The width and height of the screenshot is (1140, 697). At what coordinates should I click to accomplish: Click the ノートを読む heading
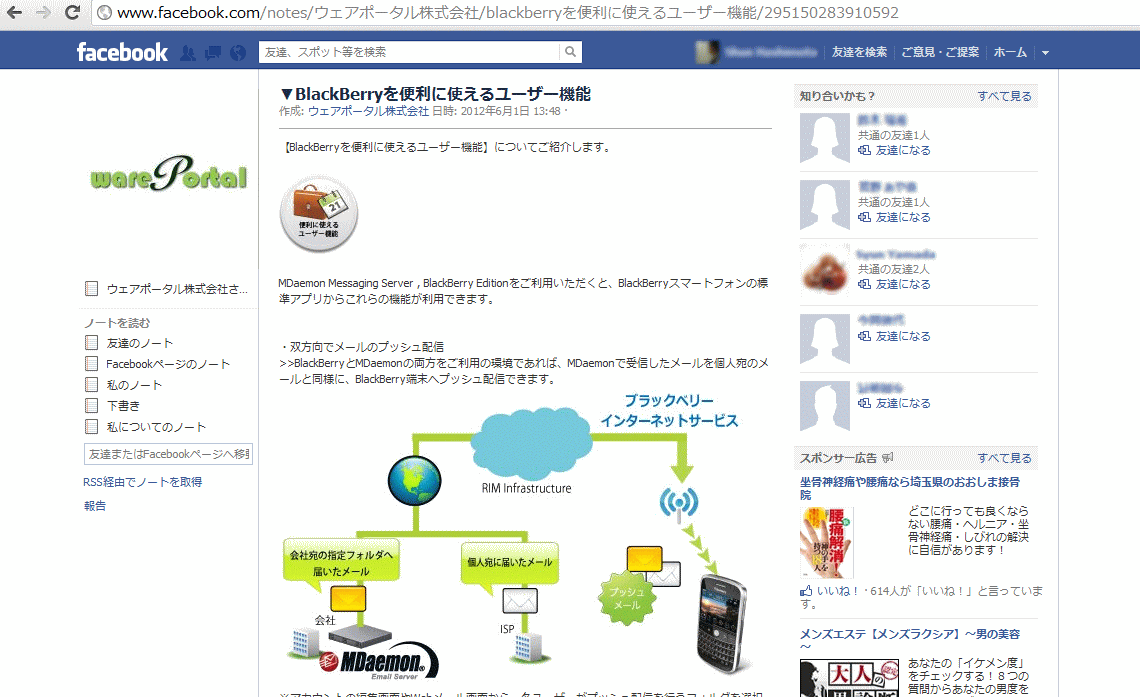[x=117, y=323]
